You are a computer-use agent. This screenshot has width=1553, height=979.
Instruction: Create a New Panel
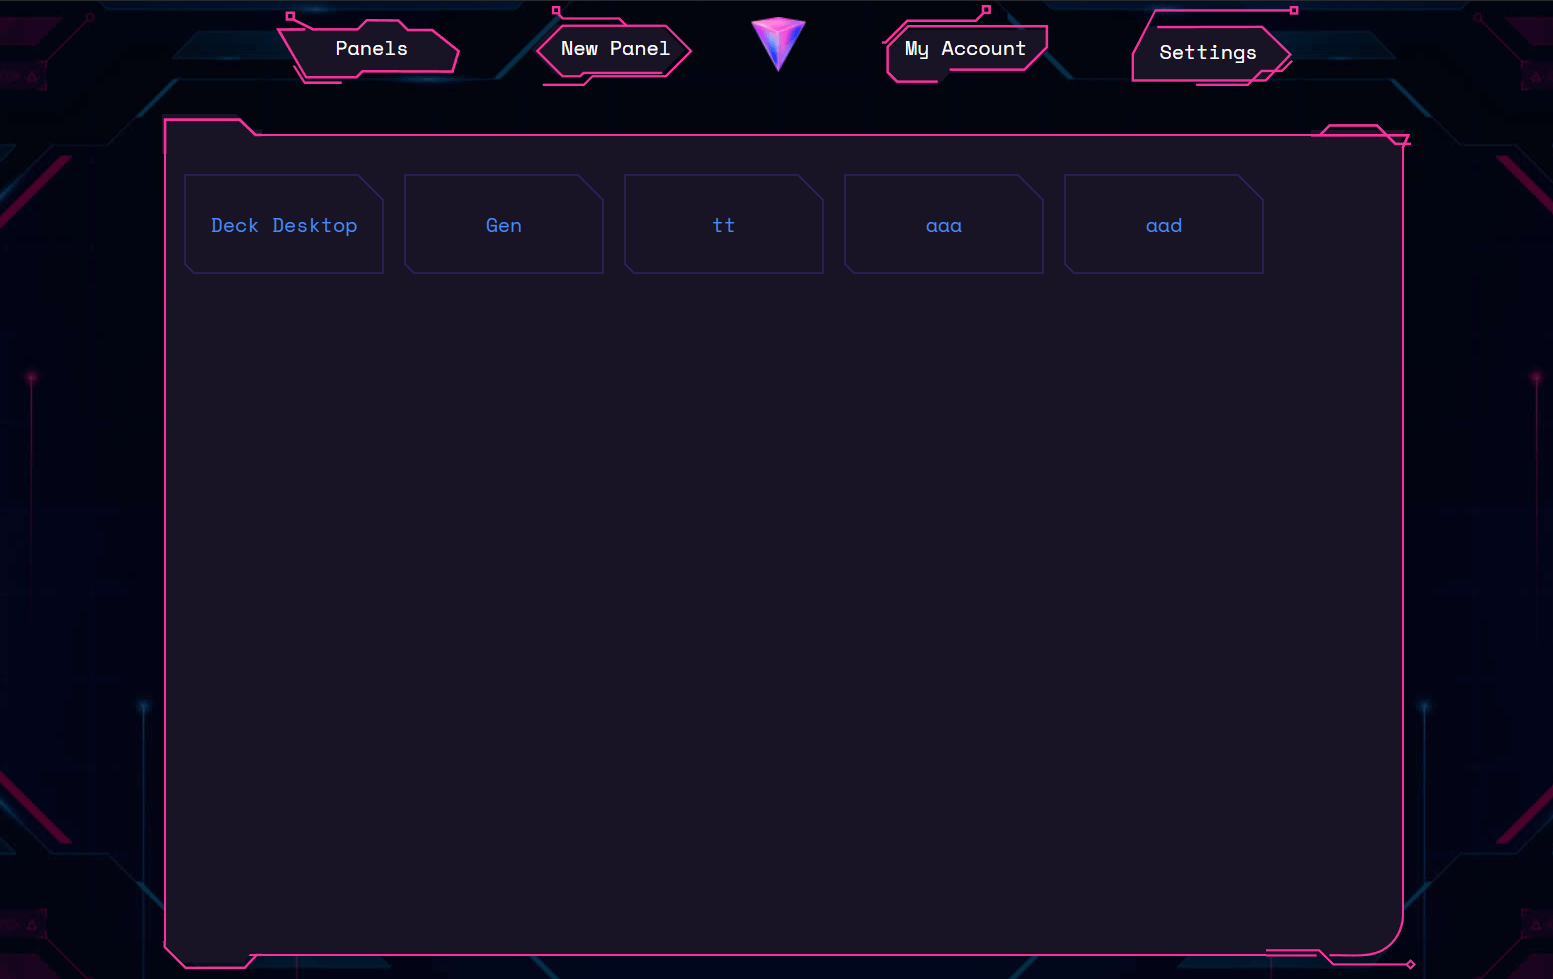(615, 49)
